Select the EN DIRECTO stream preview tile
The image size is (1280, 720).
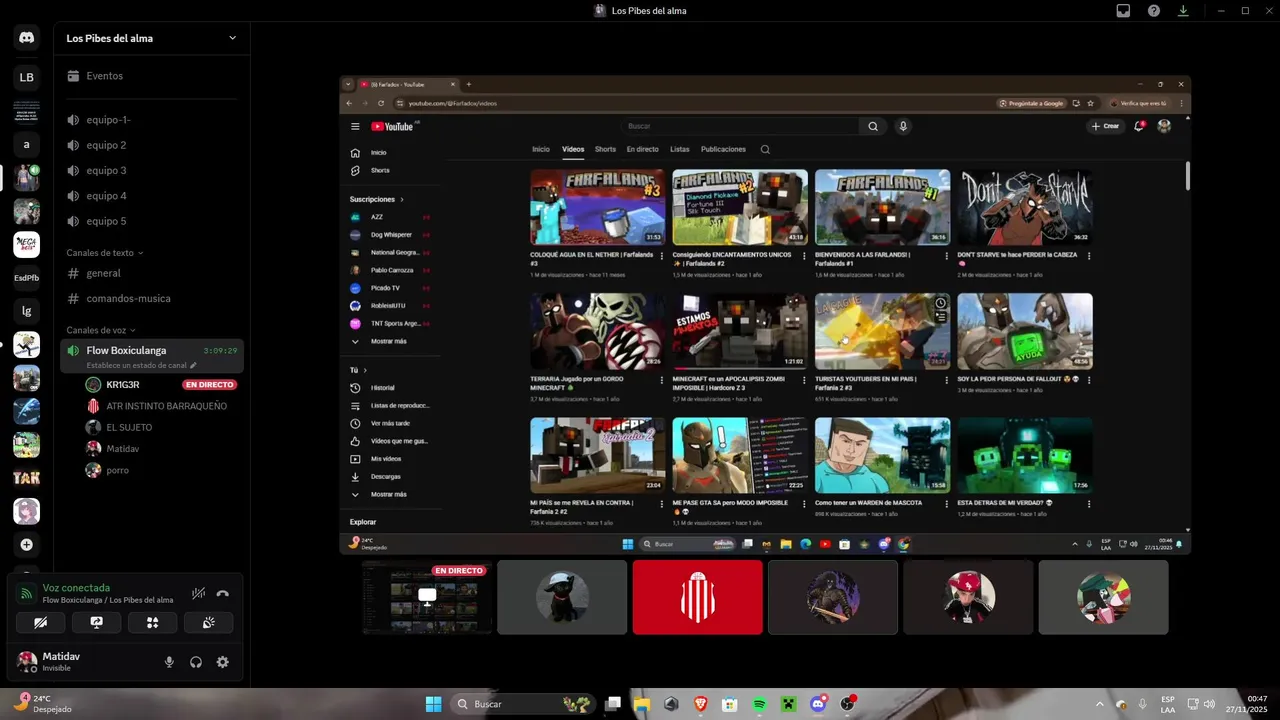(427, 597)
